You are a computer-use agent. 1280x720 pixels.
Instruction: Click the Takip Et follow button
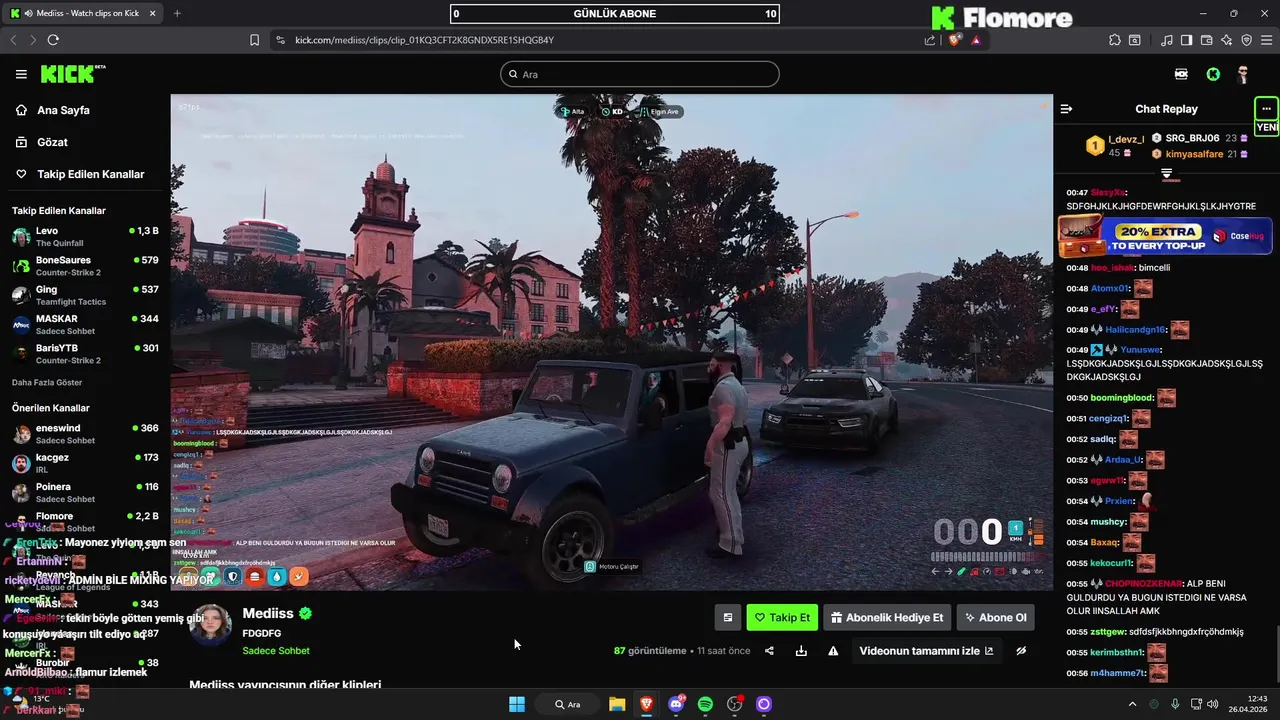click(782, 617)
